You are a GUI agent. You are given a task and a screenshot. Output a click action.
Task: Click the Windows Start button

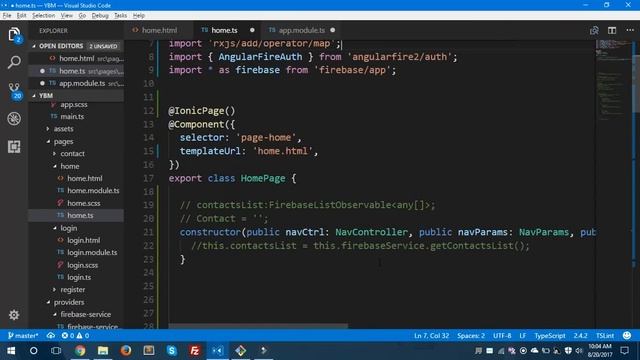click(11, 350)
